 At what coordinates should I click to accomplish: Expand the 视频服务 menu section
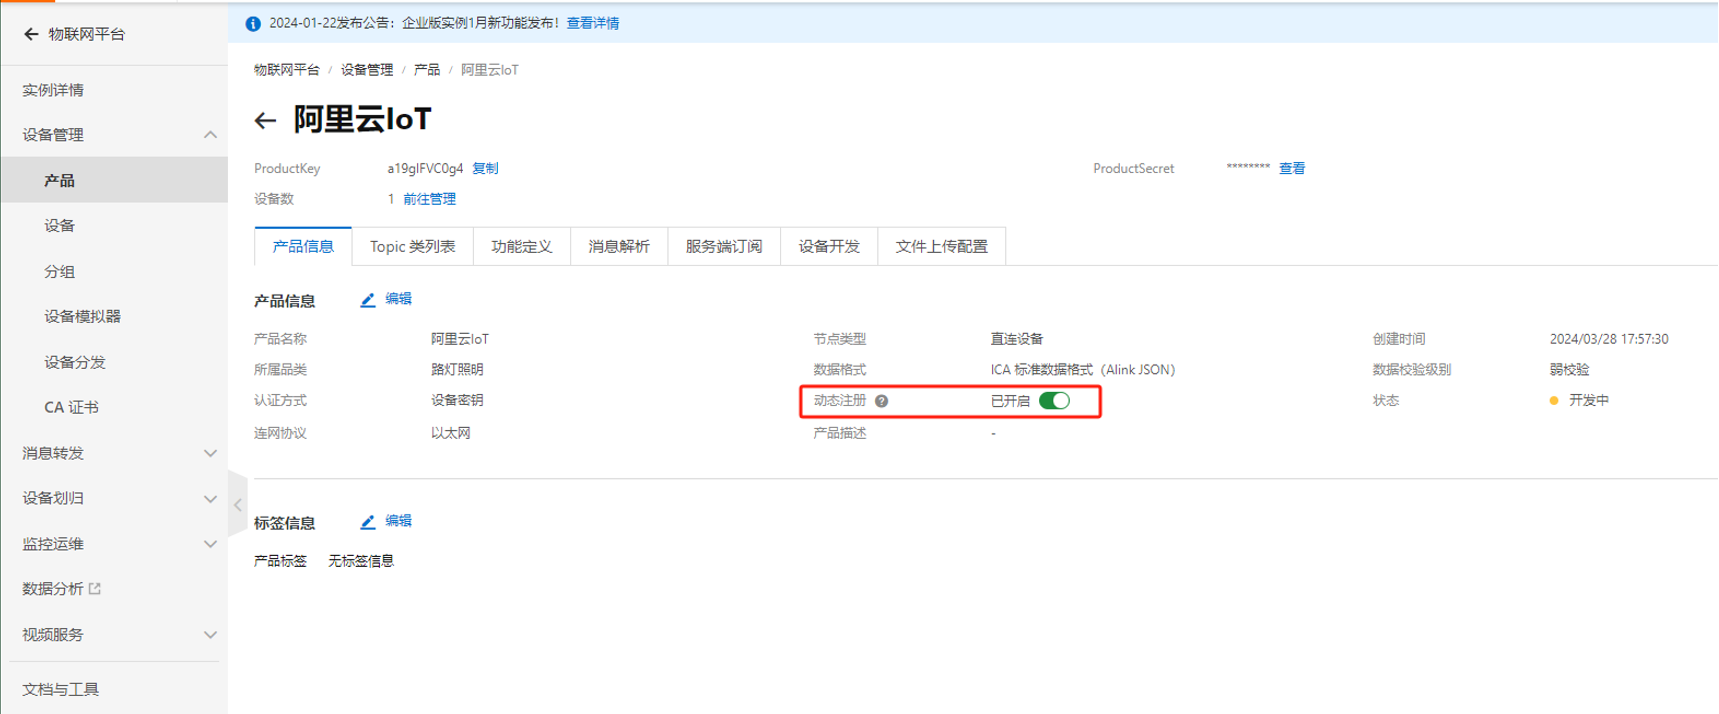tap(210, 635)
